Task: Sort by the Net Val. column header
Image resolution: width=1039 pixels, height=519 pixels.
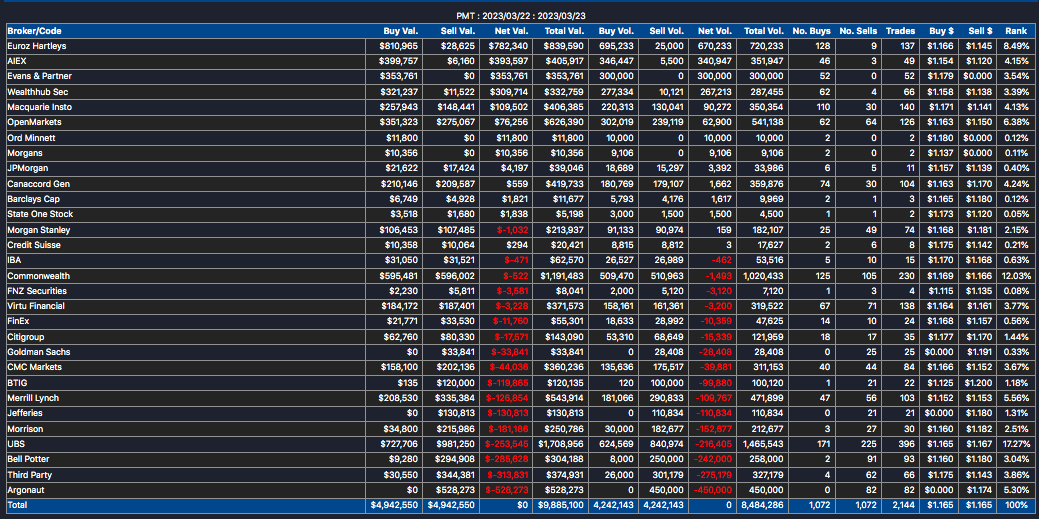Action: [x=512, y=31]
